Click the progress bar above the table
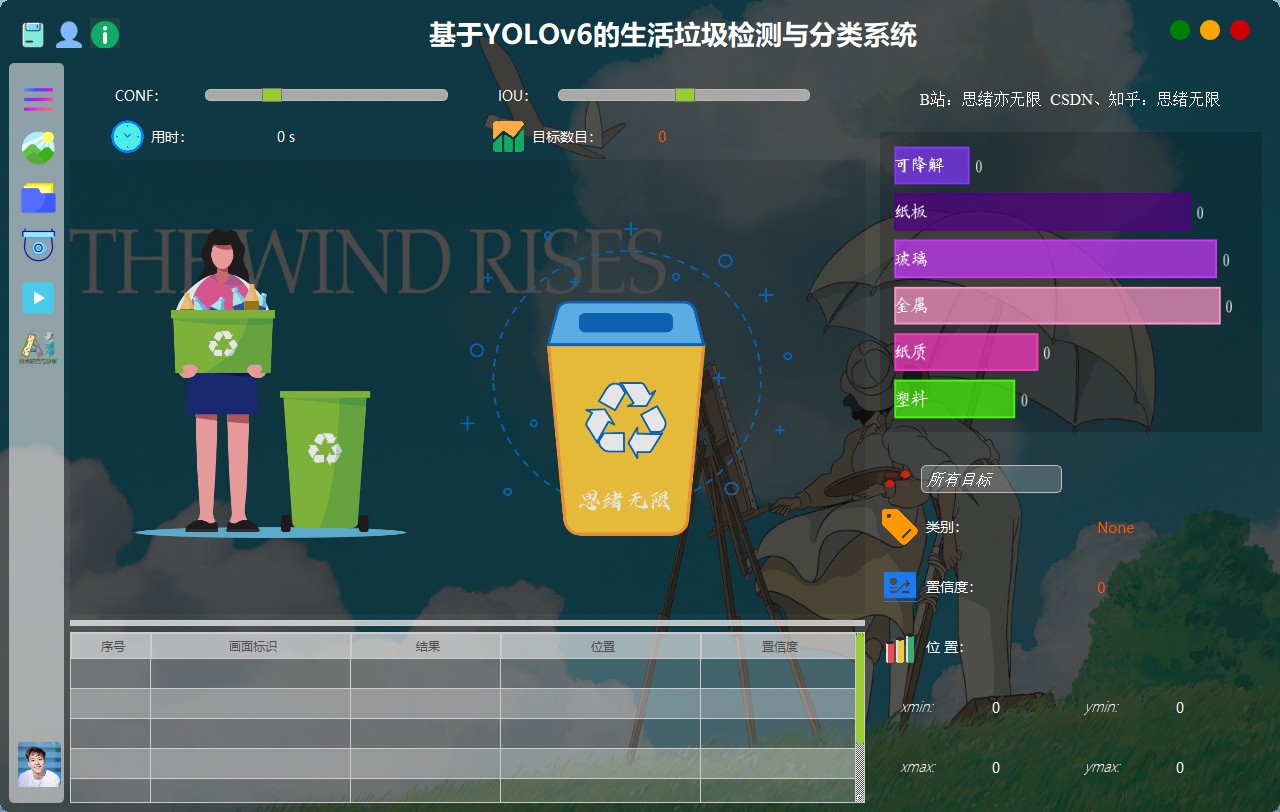Screen dimensions: 1280x812 point(467,623)
